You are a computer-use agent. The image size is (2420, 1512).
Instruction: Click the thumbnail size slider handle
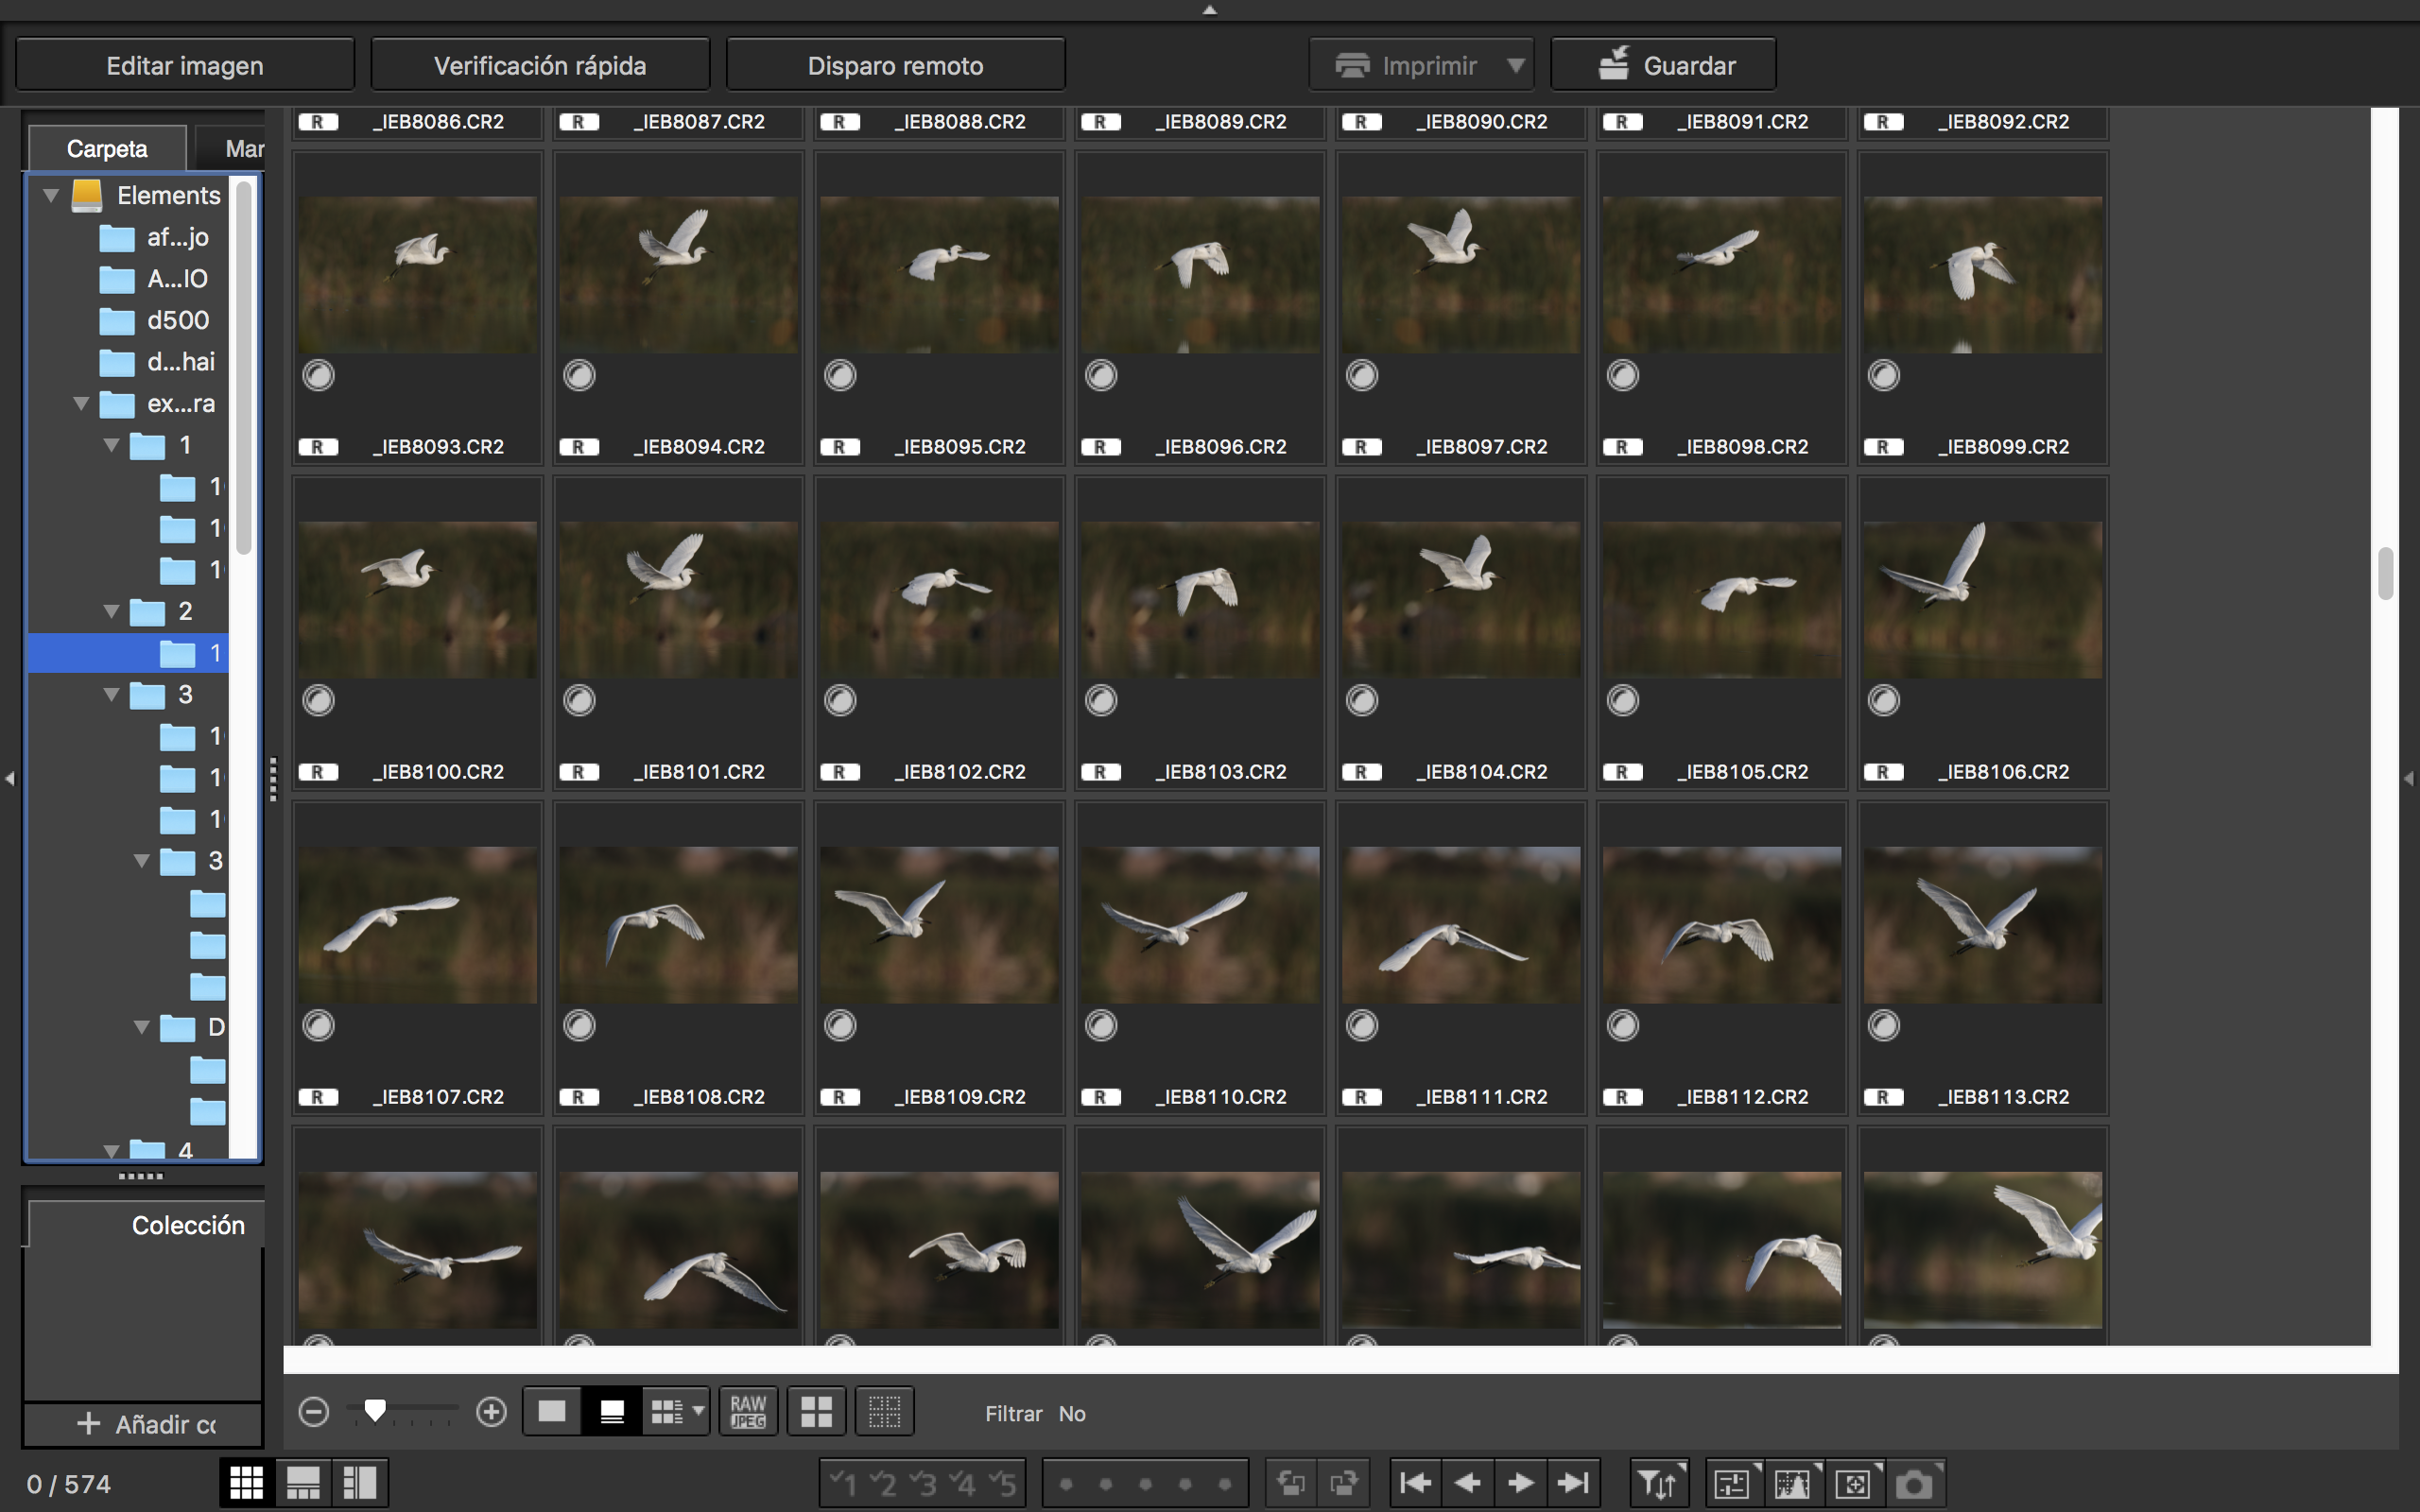click(x=375, y=1410)
